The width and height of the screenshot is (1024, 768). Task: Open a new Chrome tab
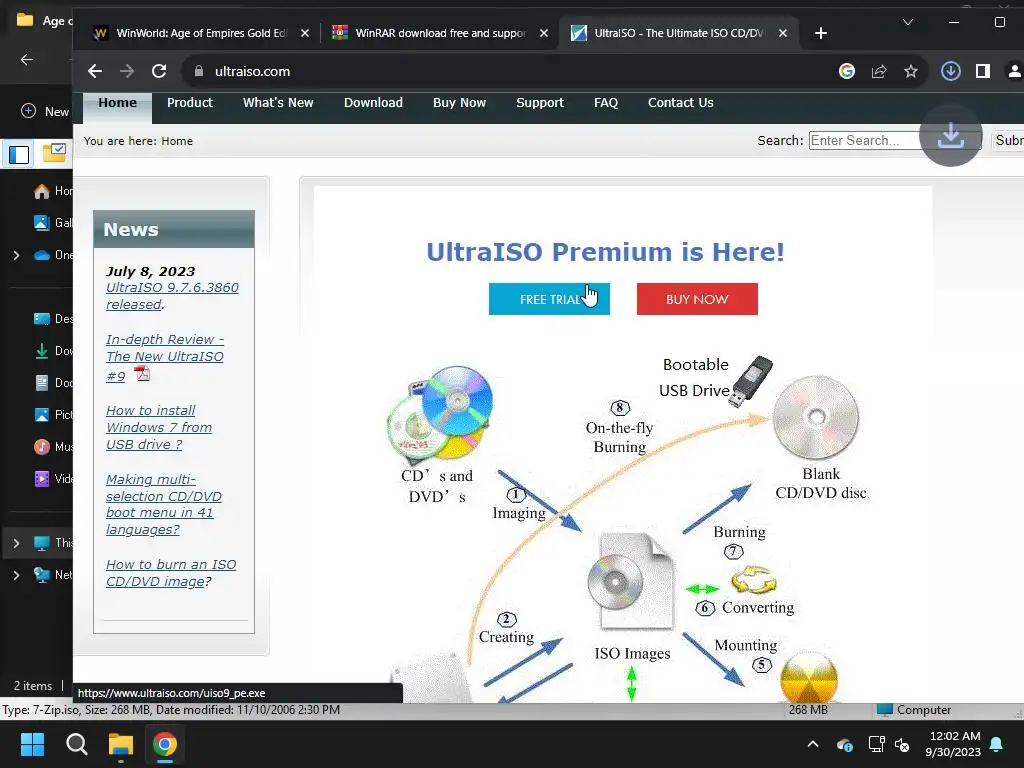tap(821, 33)
